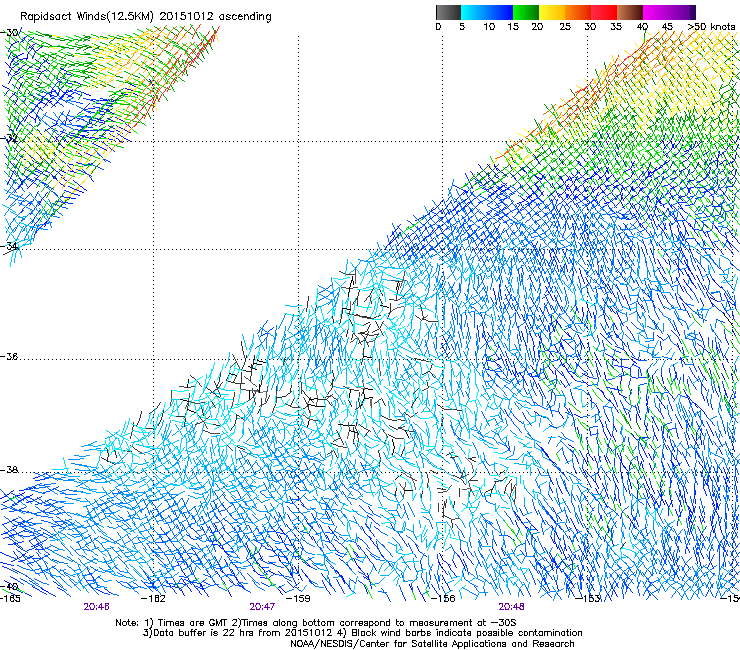The width and height of the screenshot is (740, 650).
Task: Click the '-165' longitude axis label
Action: [x=9, y=599]
